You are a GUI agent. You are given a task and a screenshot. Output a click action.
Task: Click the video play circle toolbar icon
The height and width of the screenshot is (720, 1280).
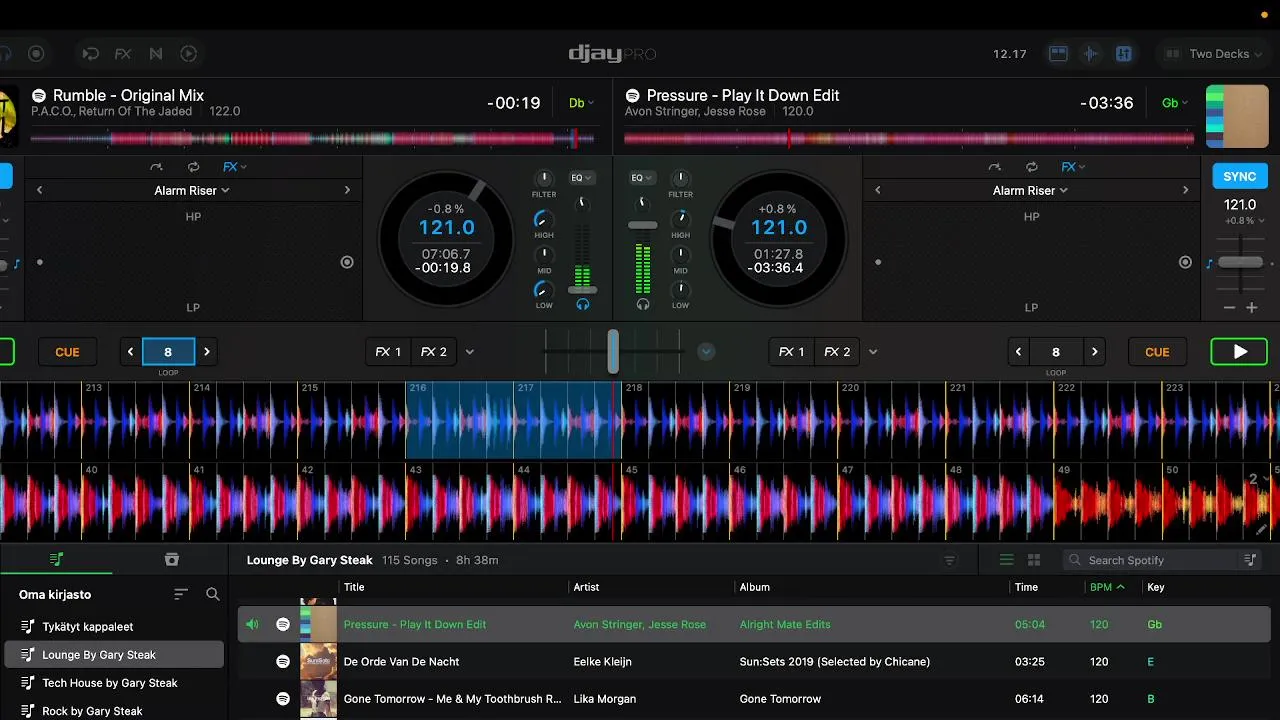click(x=188, y=54)
